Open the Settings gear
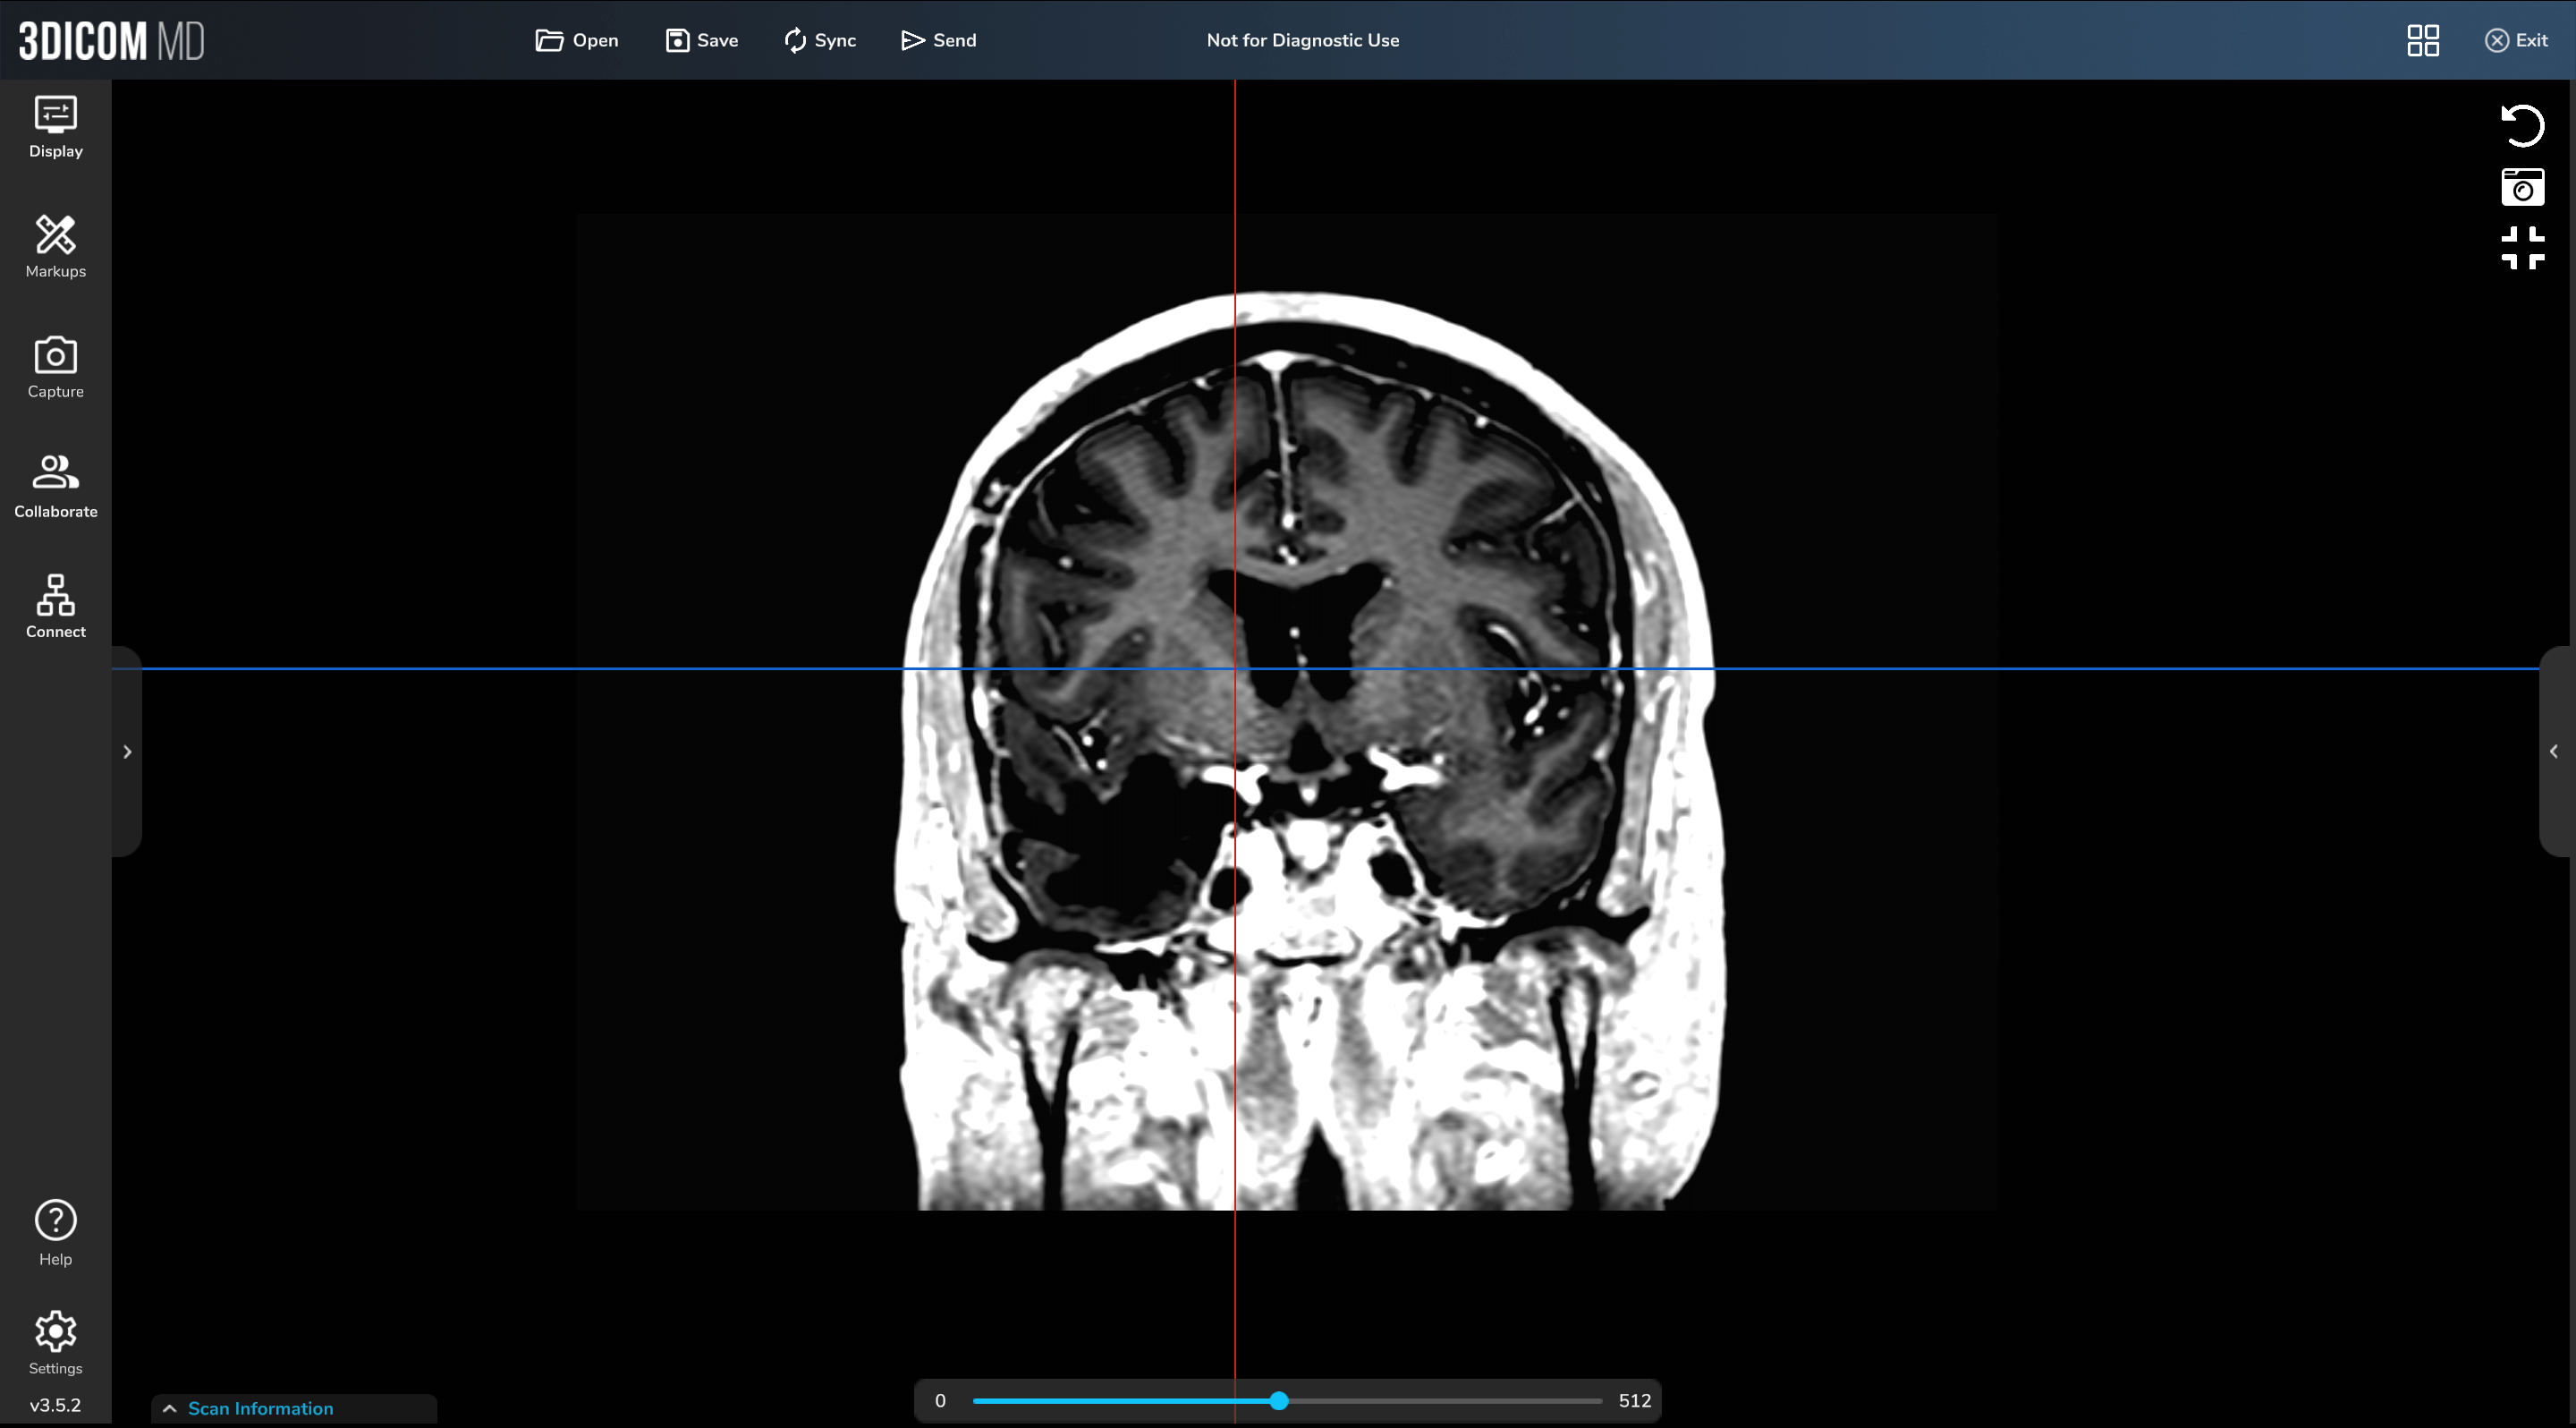2576x1428 pixels. pyautogui.click(x=56, y=1343)
